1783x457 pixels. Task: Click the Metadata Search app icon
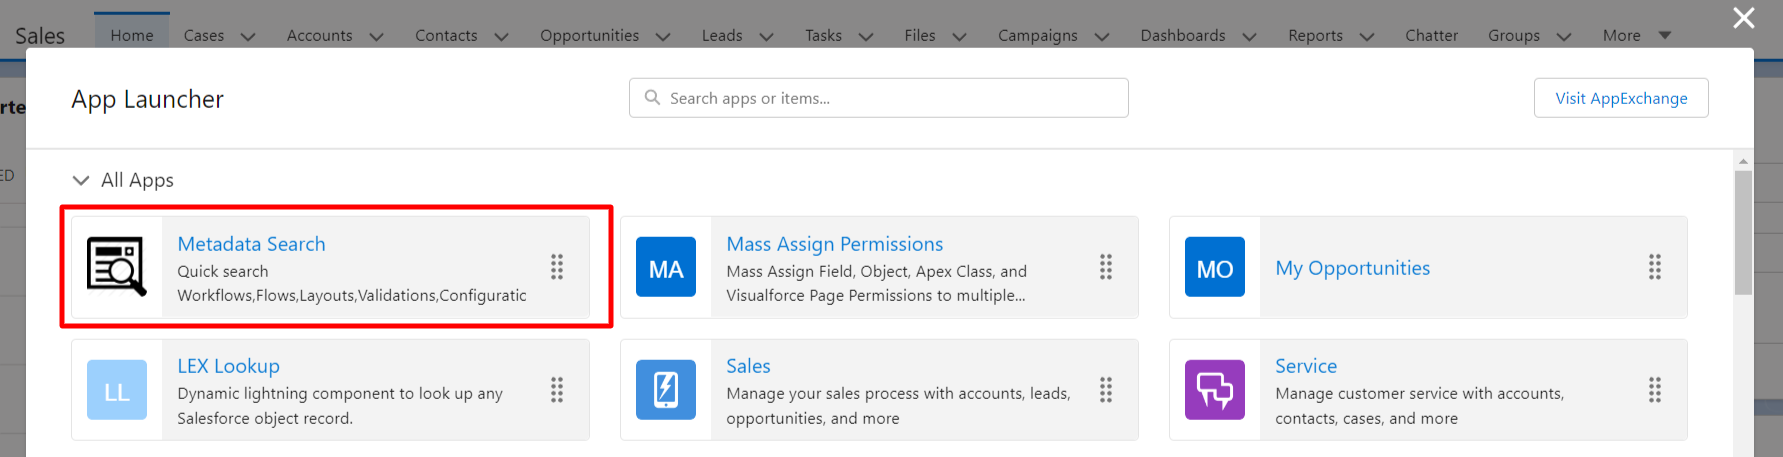pyautogui.click(x=116, y=267)
